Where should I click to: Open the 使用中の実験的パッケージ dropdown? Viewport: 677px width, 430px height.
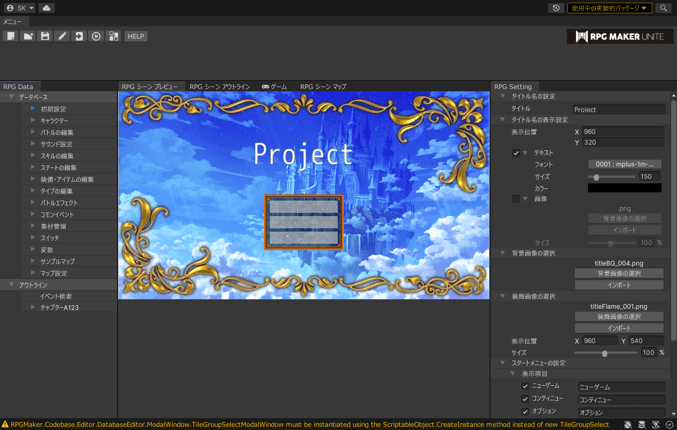(609, 8)
